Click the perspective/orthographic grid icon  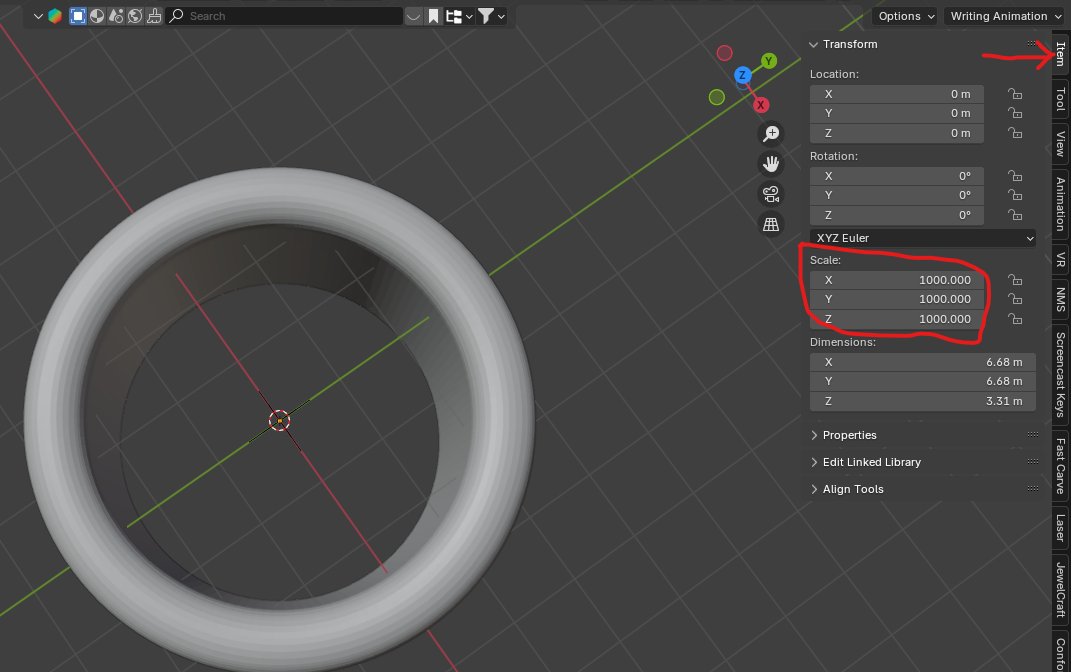pyautogui.click(x=770, y=224)
